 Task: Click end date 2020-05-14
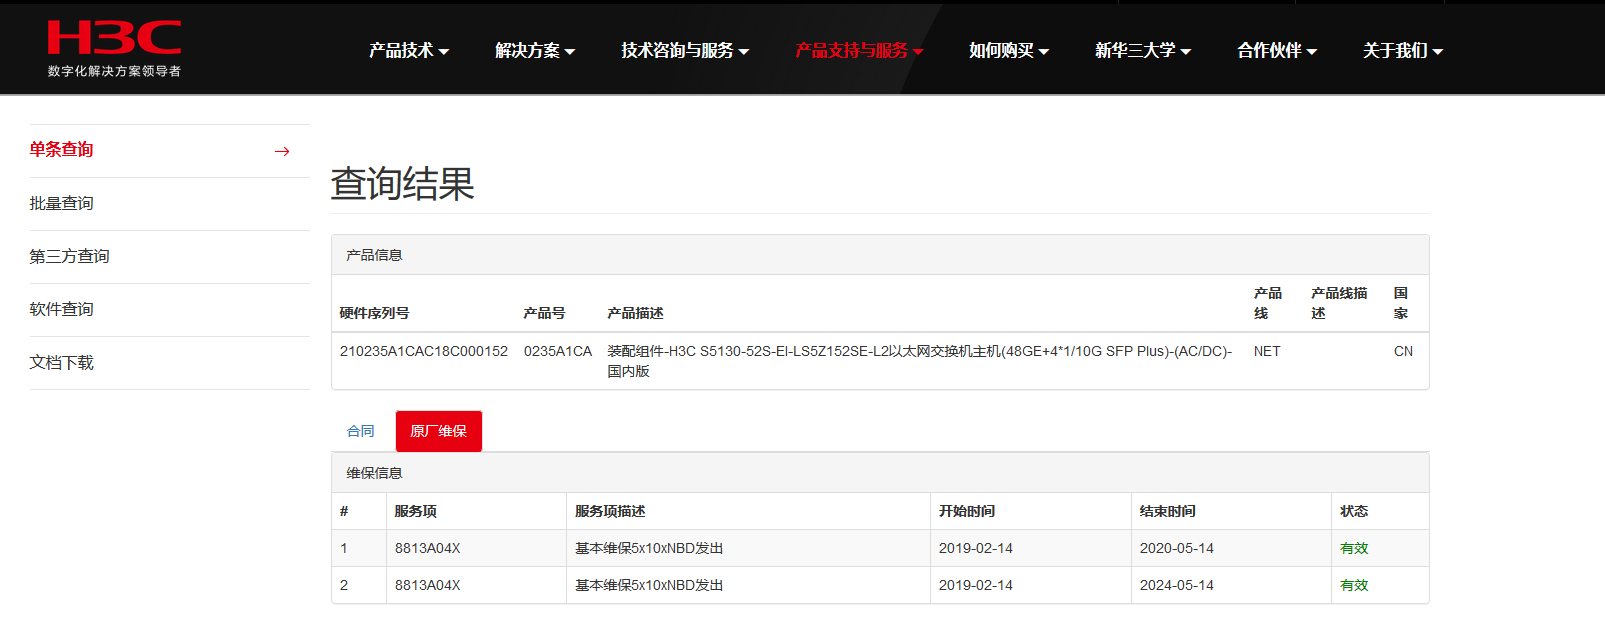(x=1177, y=548)
